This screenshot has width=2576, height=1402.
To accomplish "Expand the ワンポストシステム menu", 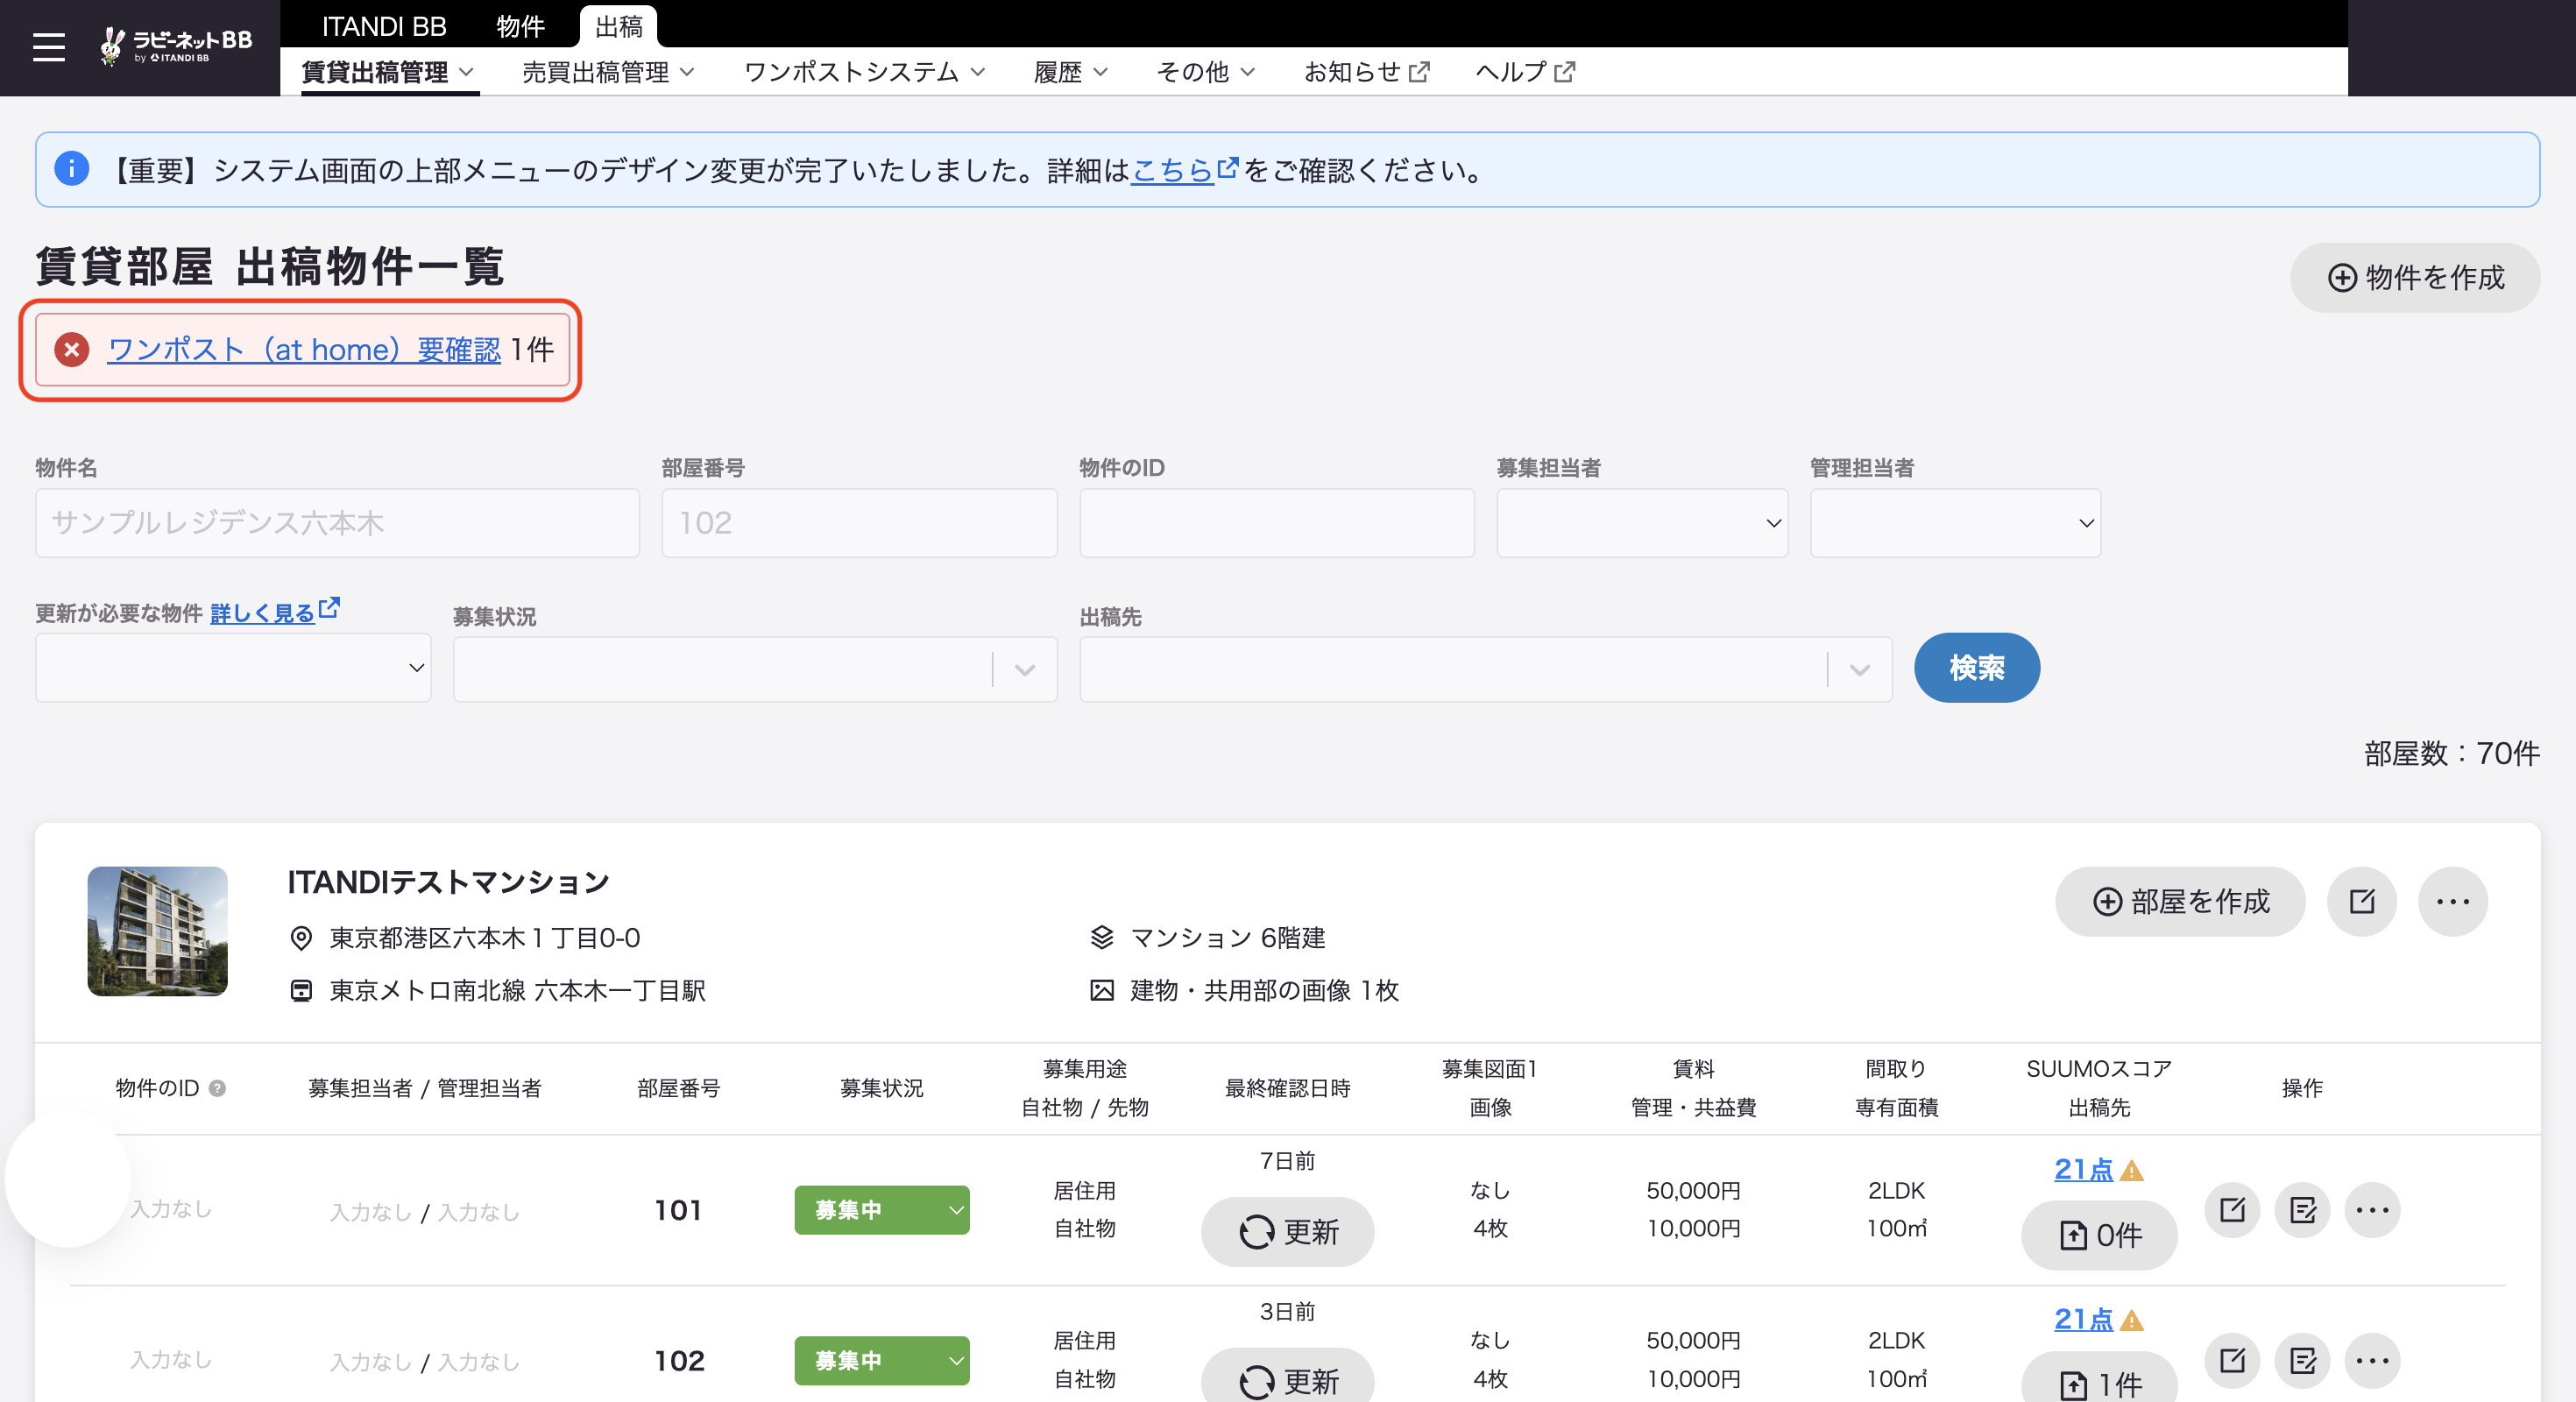I will [x=865, y=72].
